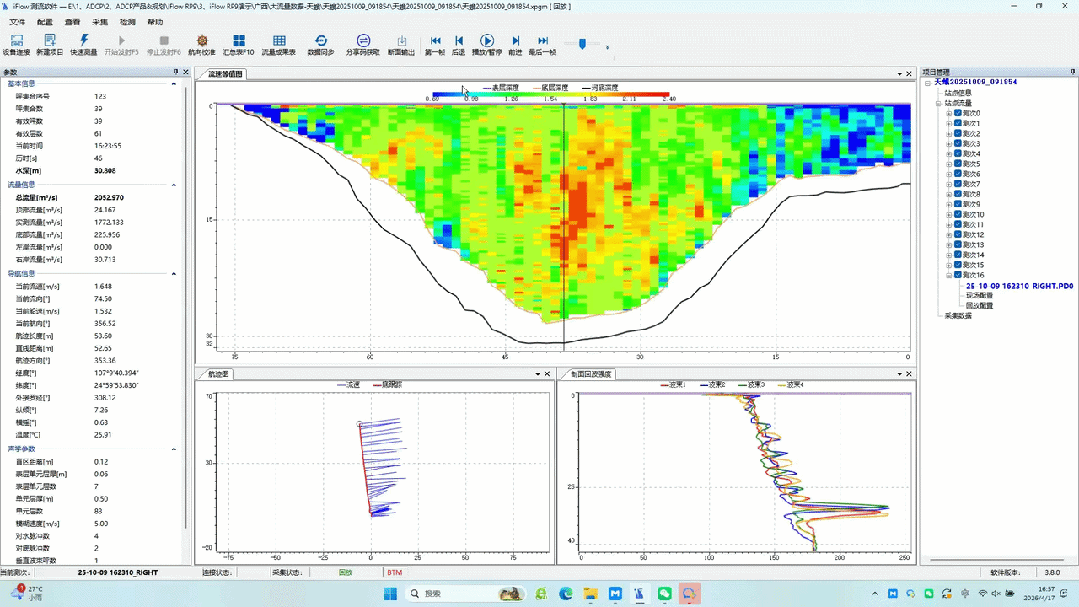Open the 汇总表F10 summary table

pyautogui.click(x=239, y=41)
